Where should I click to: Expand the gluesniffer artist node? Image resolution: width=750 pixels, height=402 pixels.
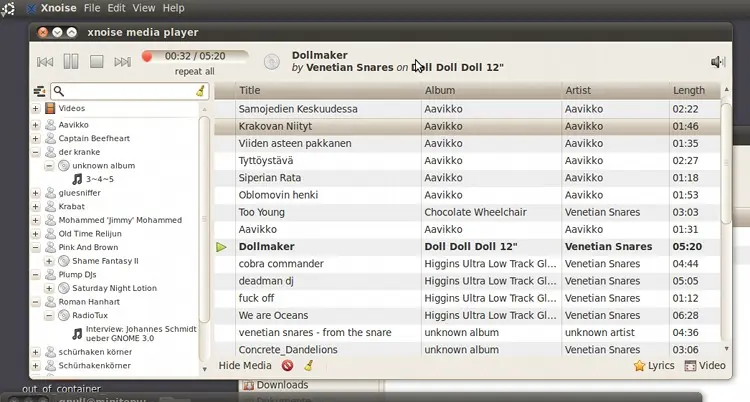pos(35,193)
